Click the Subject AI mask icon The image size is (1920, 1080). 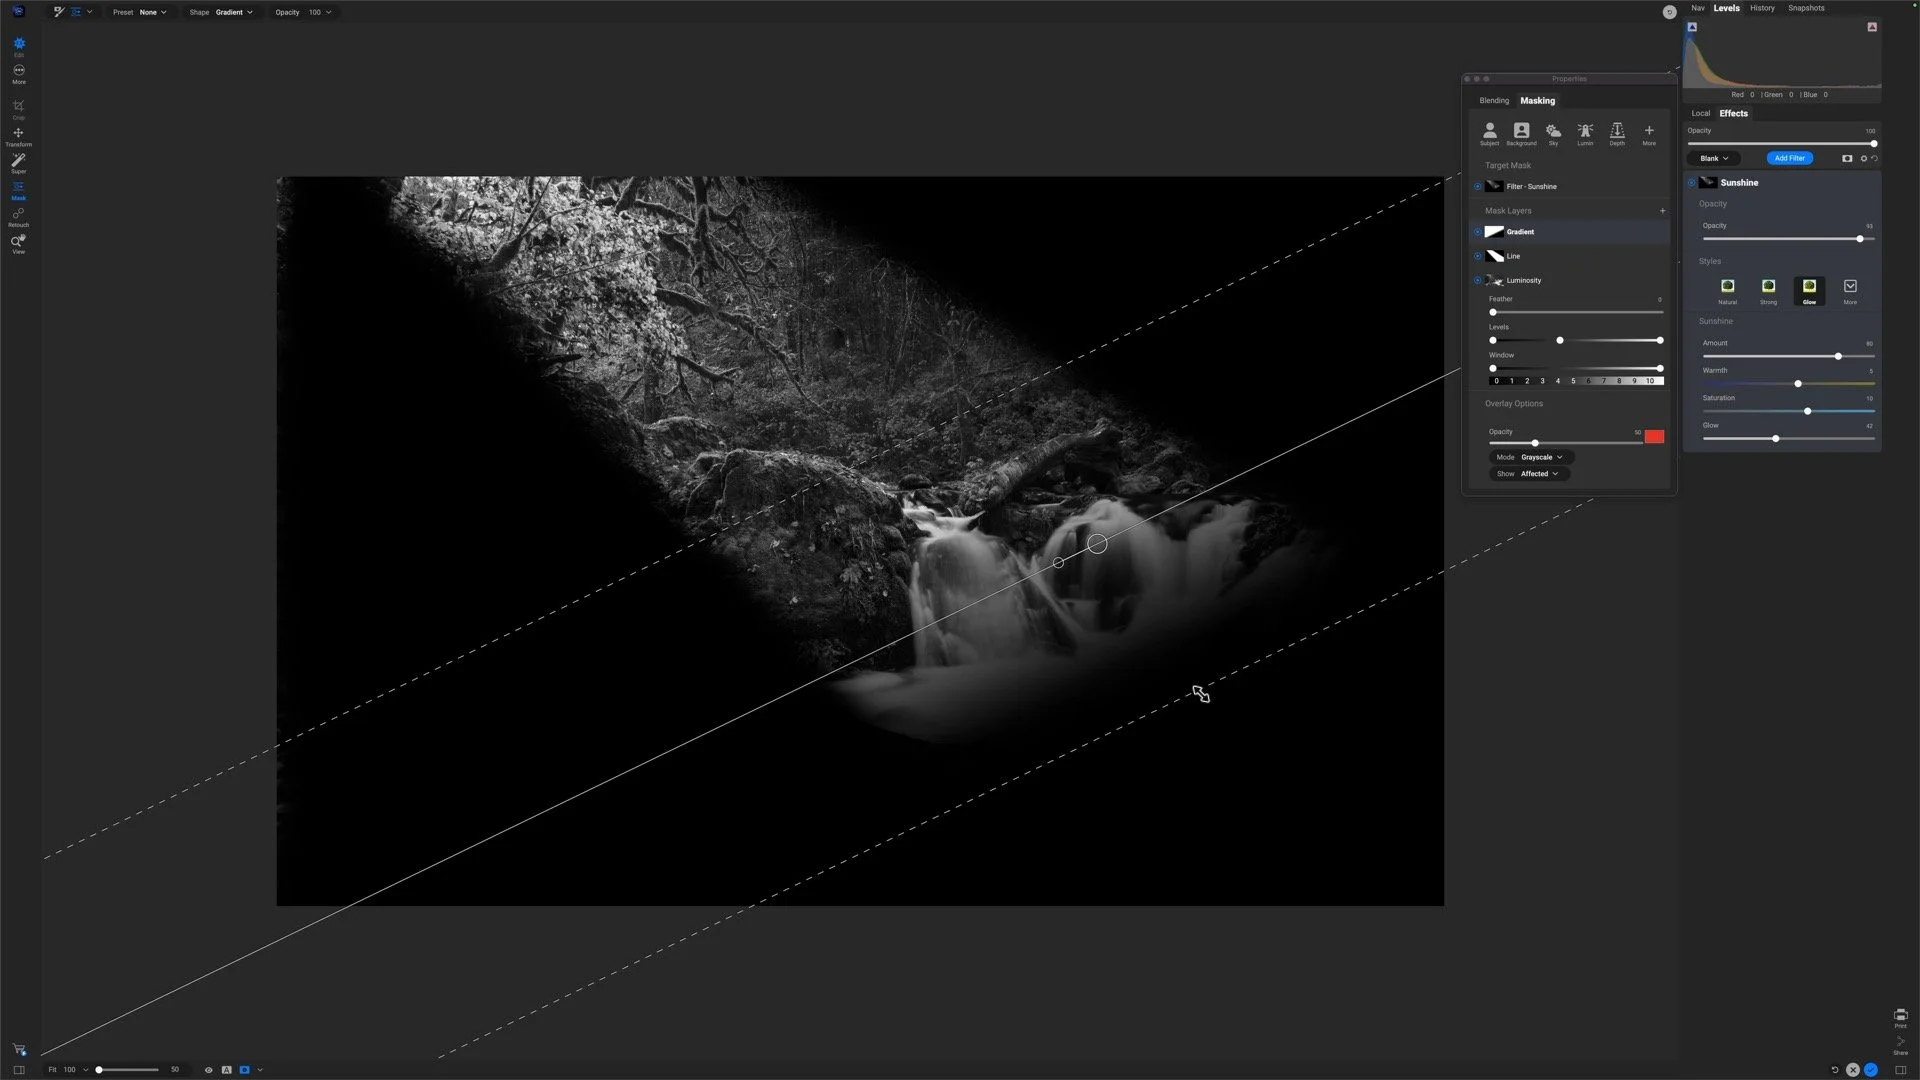tap(1489, 133)
